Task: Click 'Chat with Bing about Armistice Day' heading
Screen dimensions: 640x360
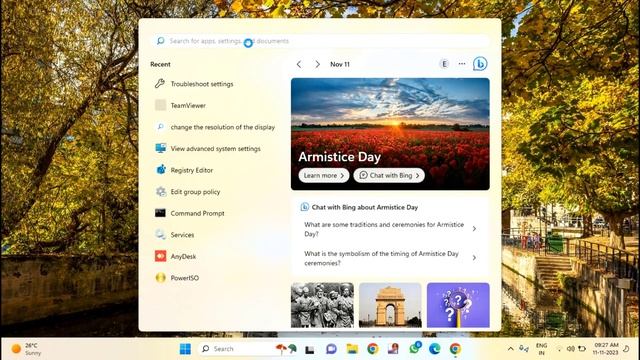Action: [x=364, y=207]
